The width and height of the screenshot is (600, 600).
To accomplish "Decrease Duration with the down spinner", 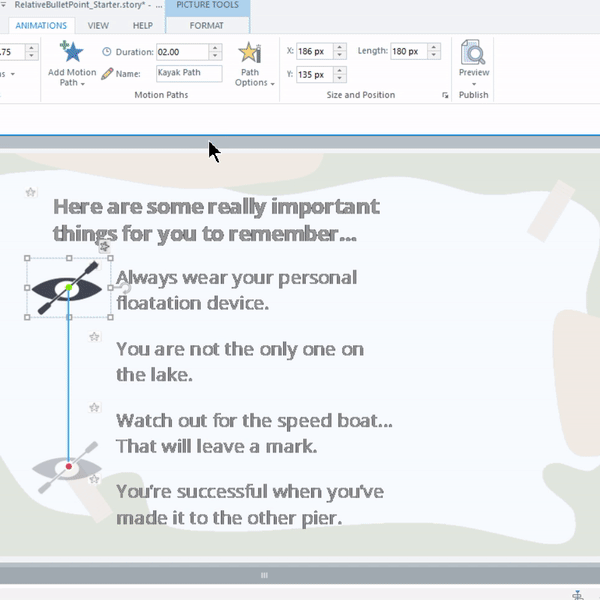I will pyautogui.click(x=215, y=56).
